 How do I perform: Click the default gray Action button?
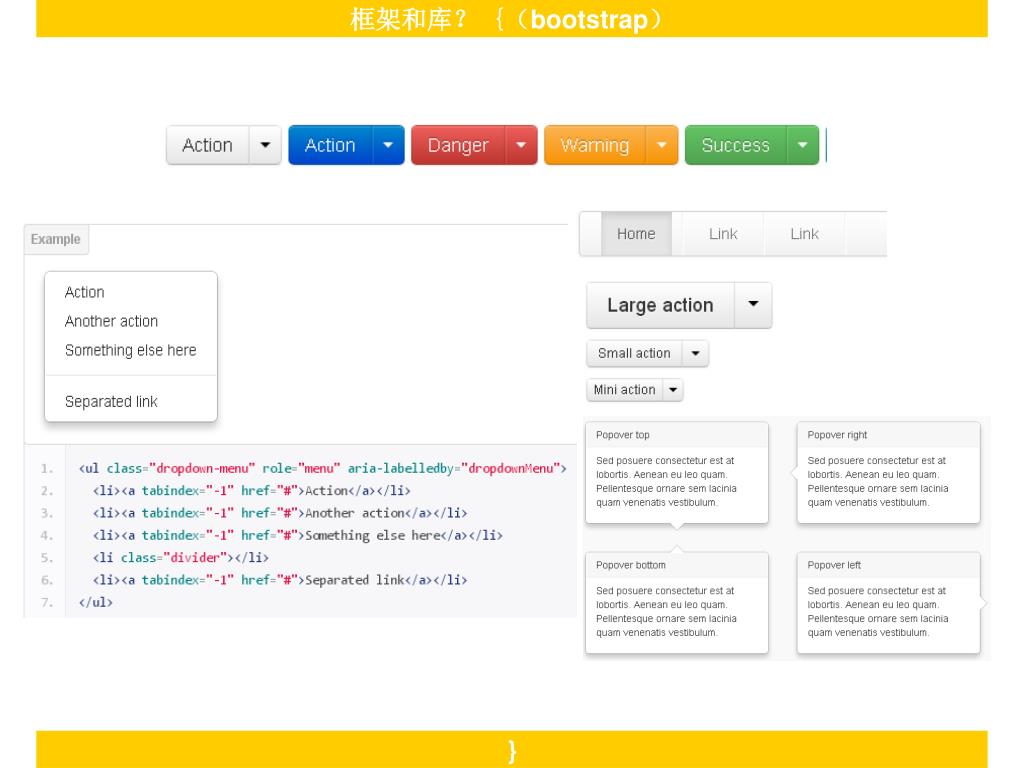(x=208, y=145)
